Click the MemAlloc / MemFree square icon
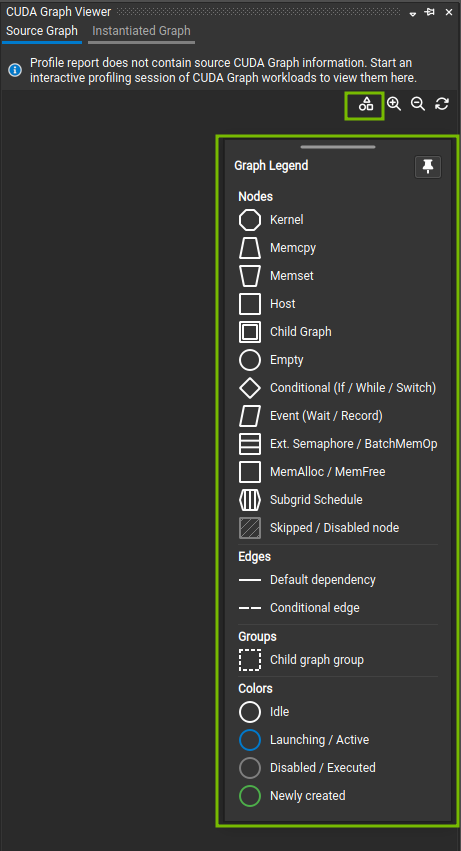 (250, 472)
